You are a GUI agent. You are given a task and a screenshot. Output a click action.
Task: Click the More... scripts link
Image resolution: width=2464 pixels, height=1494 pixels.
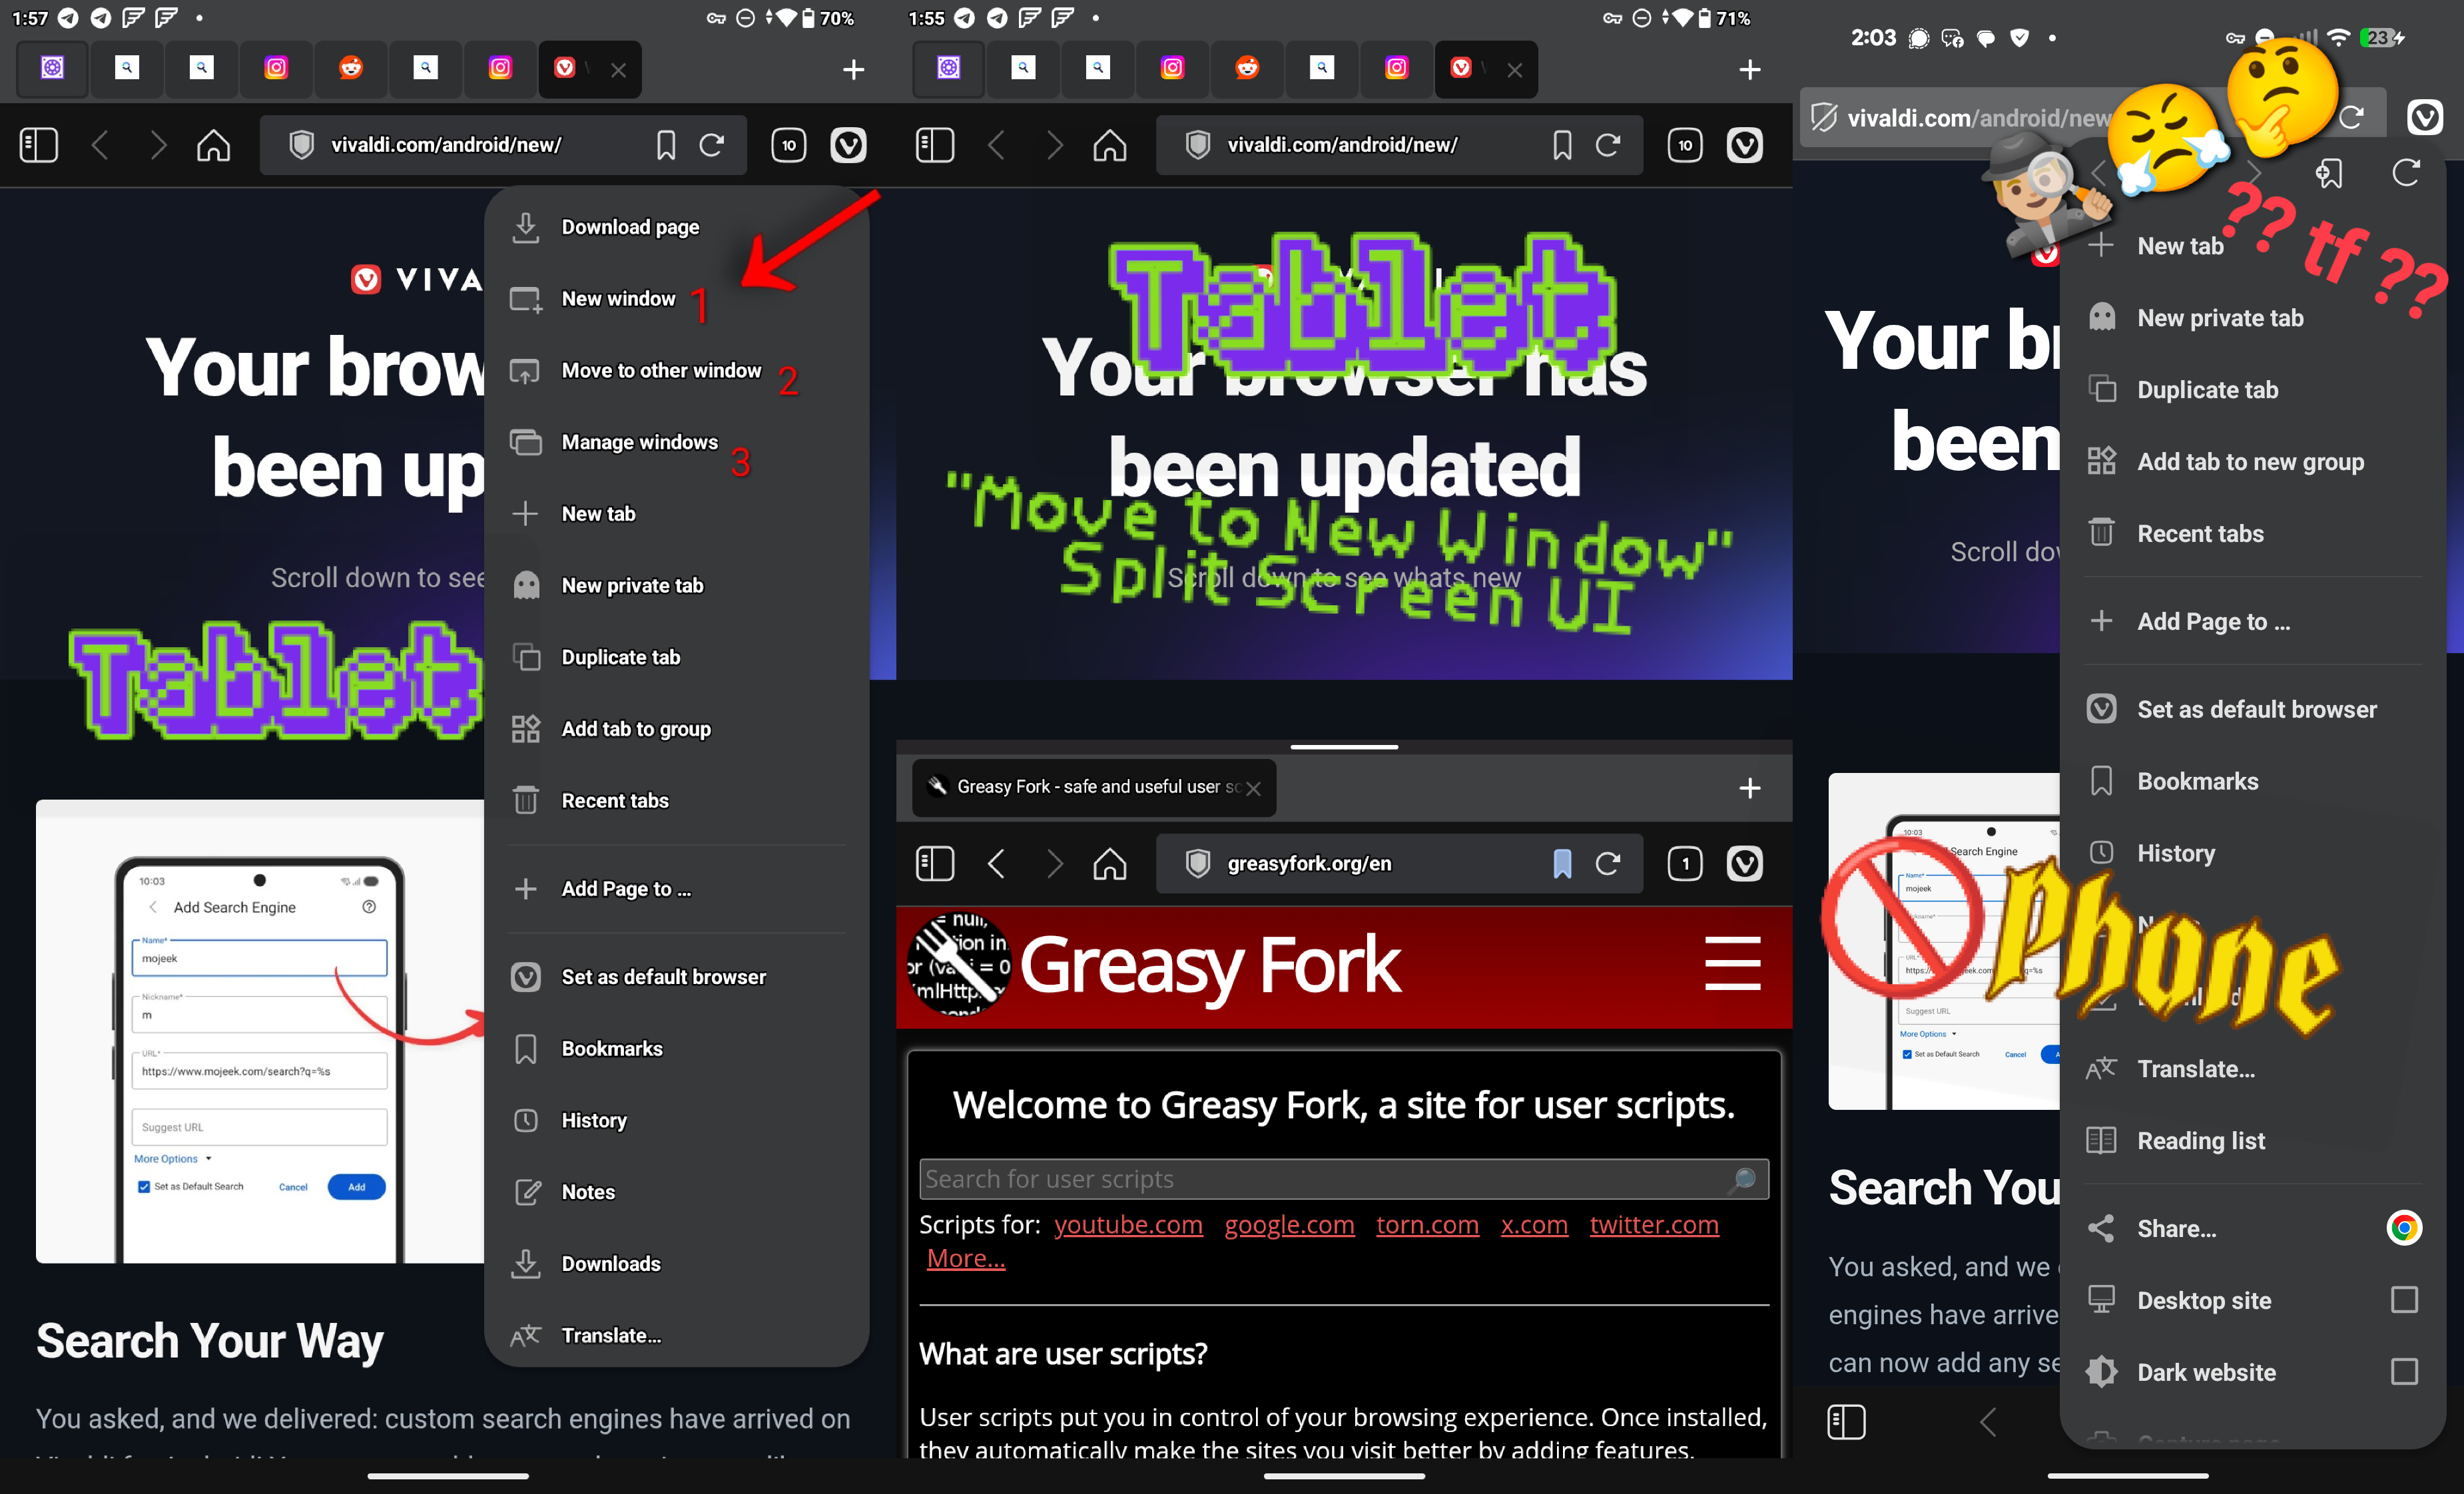click(966, 1258)
